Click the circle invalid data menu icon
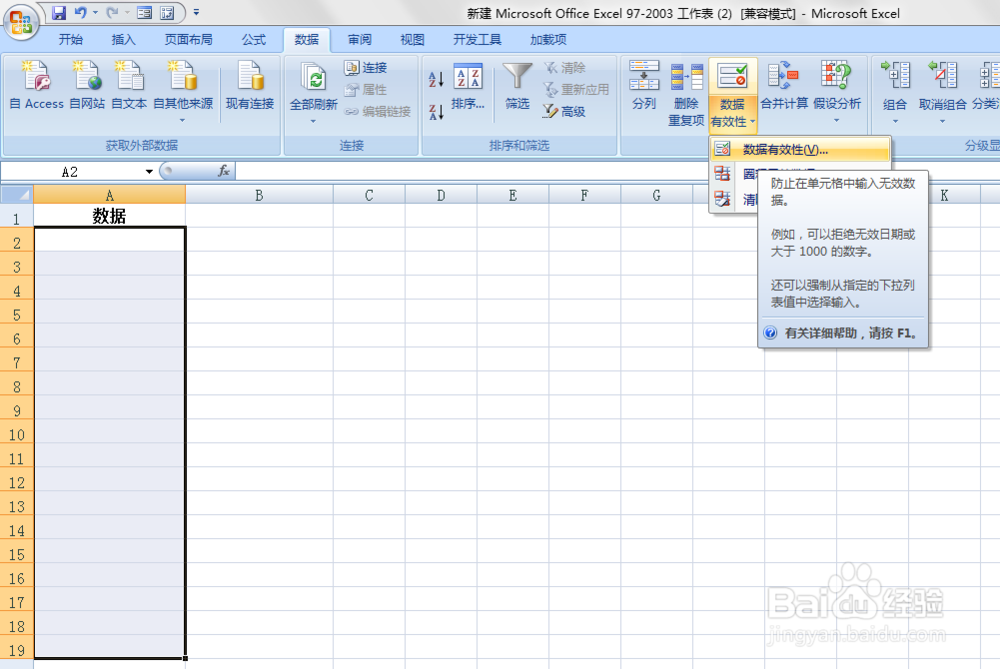Image resolution: width=1000 pixels, height=669 pixels. click(x=723, y=173)
